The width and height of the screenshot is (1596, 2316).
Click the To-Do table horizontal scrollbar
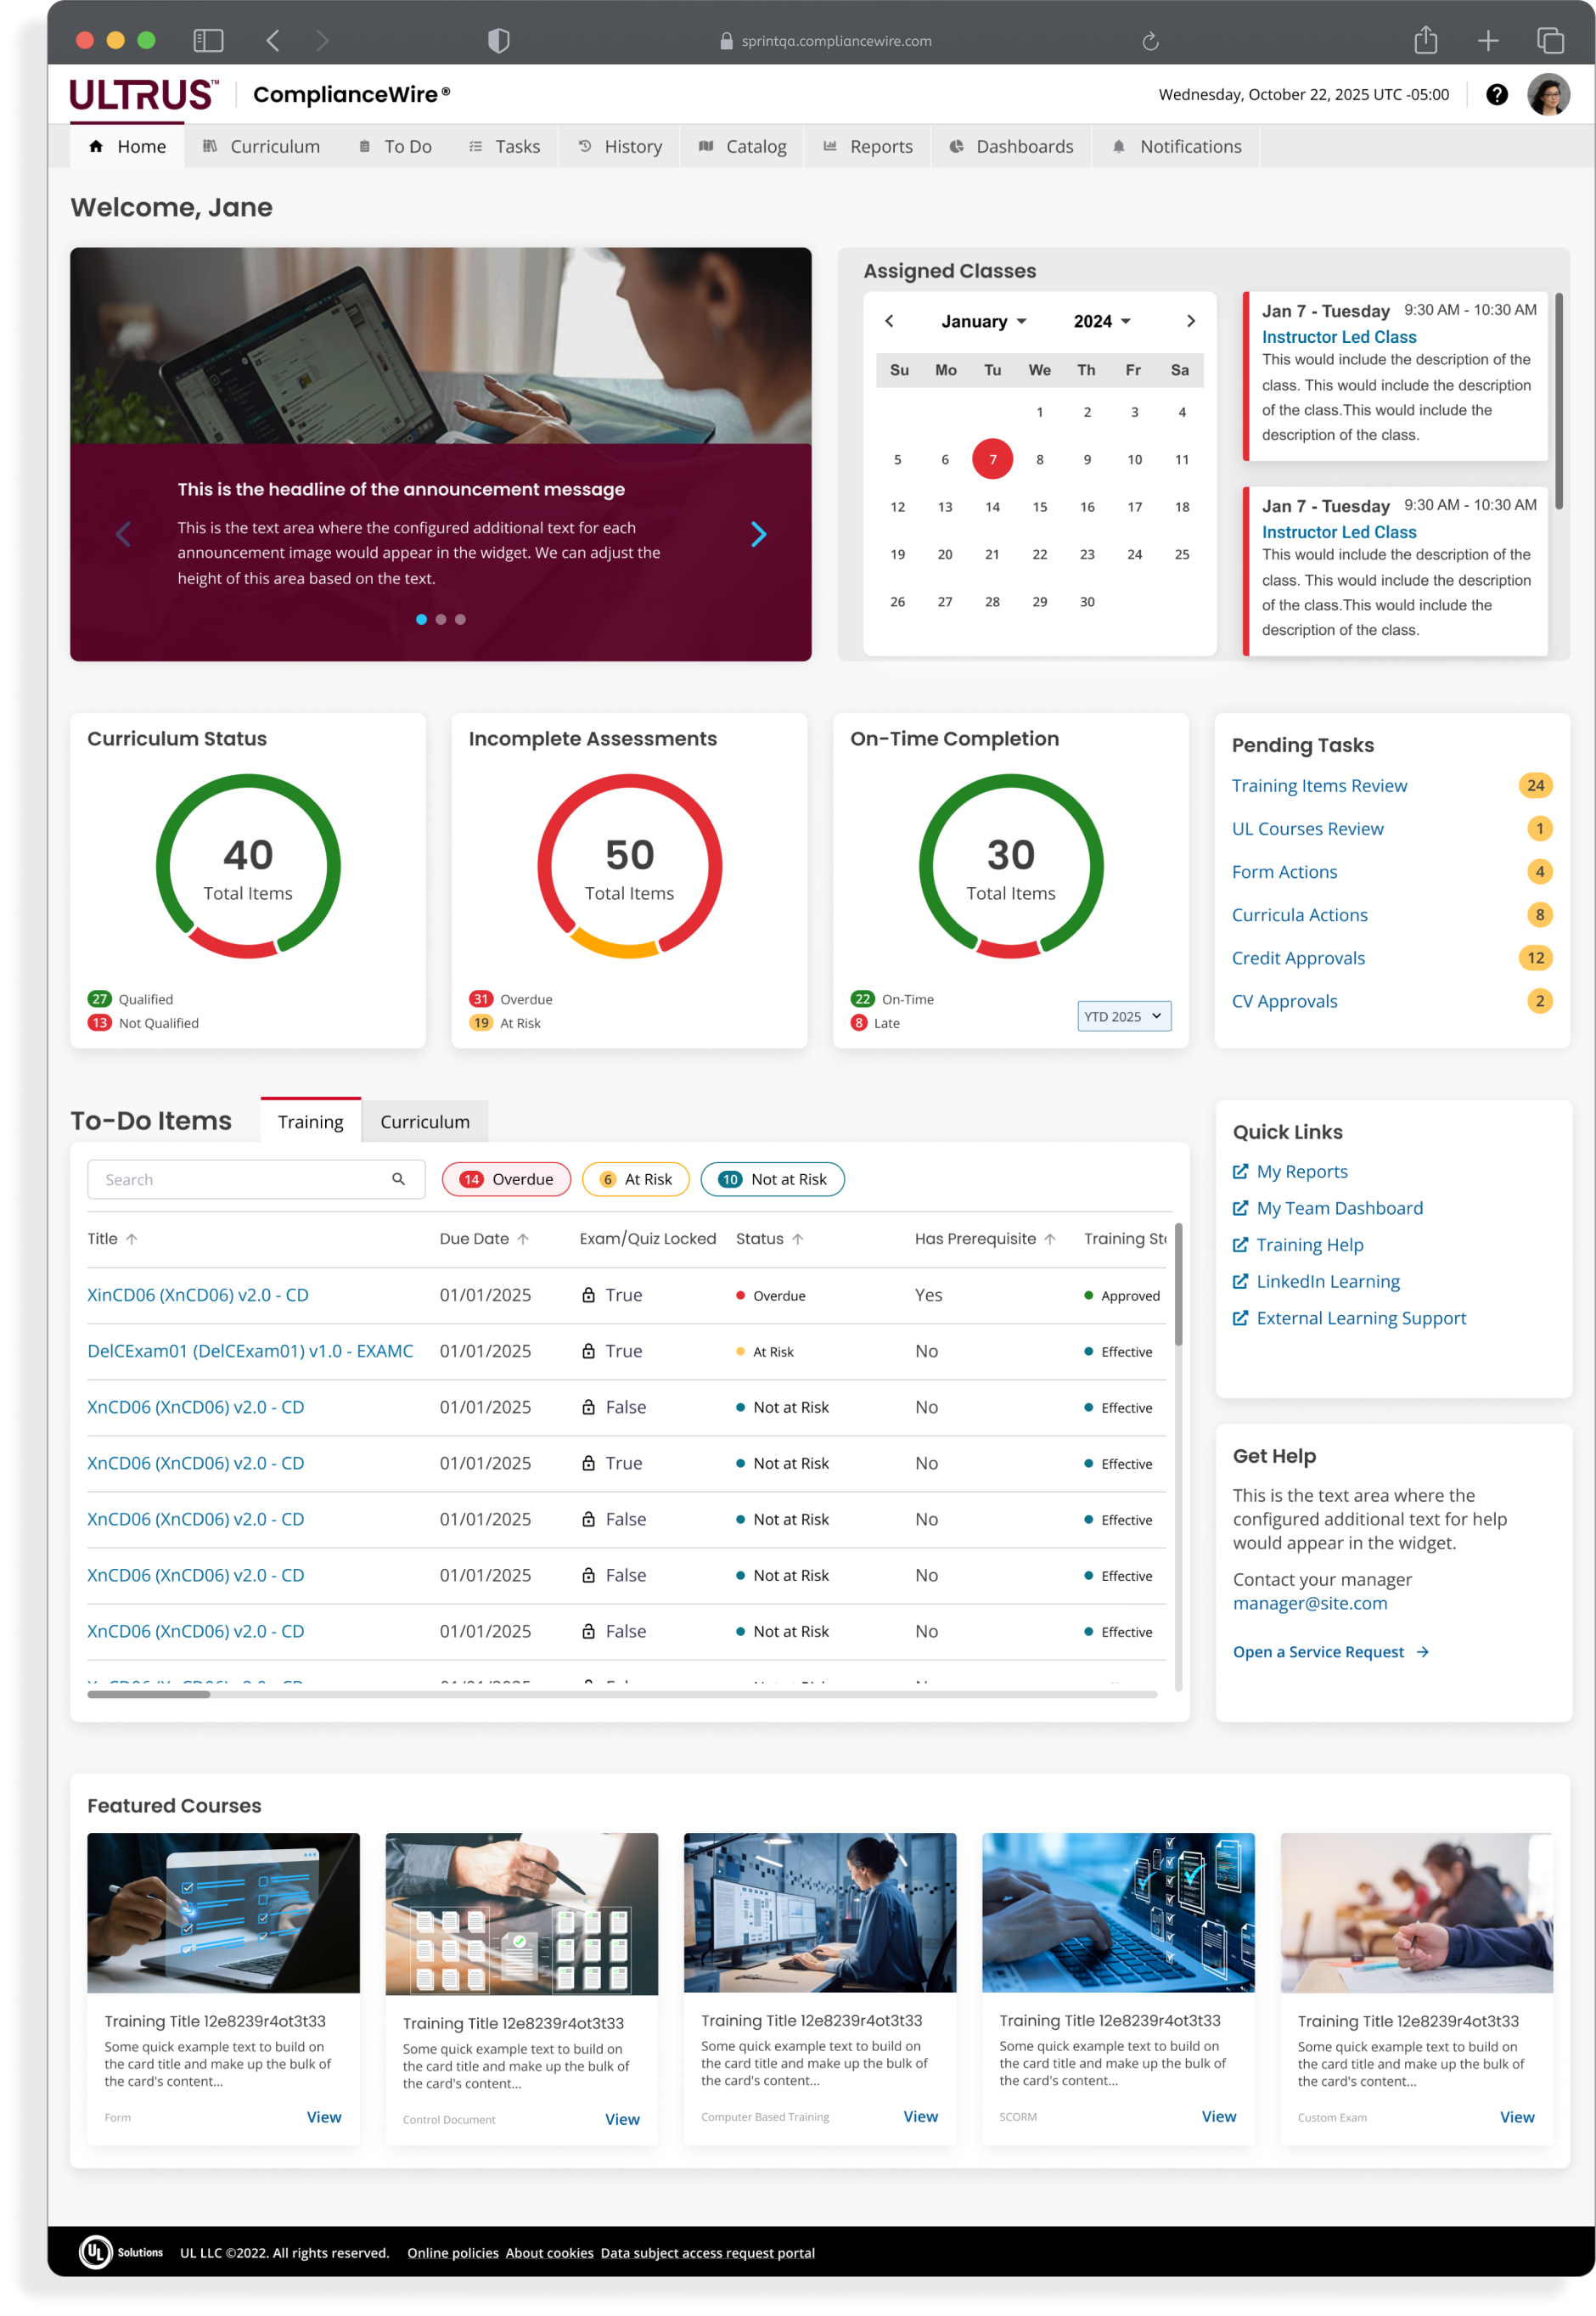[x=621, y=1694]
